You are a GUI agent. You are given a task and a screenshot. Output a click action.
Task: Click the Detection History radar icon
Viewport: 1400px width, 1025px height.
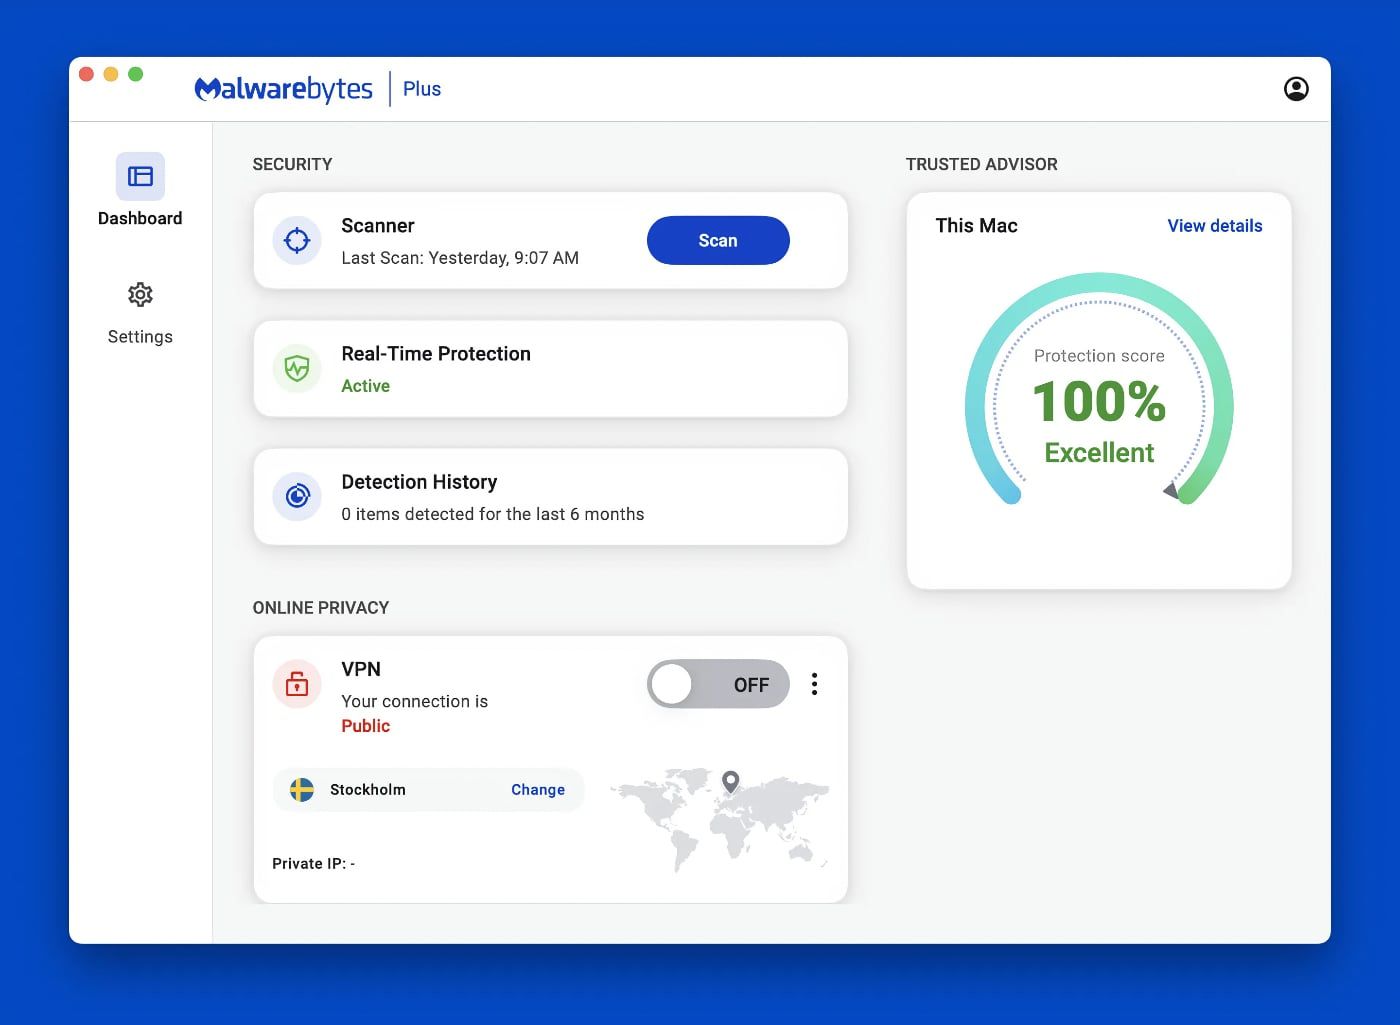(297, 496)
